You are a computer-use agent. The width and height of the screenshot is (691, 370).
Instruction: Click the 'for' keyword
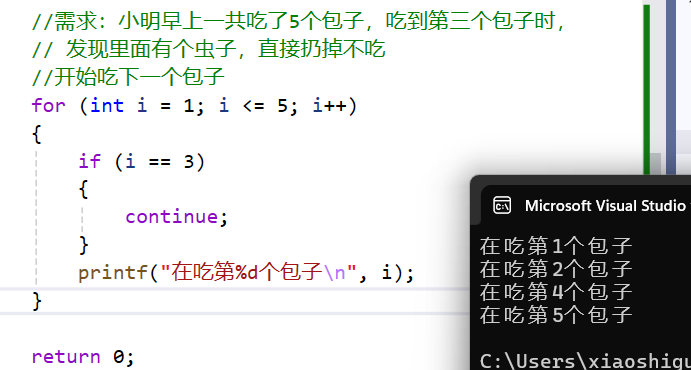(x=48, y=106)
